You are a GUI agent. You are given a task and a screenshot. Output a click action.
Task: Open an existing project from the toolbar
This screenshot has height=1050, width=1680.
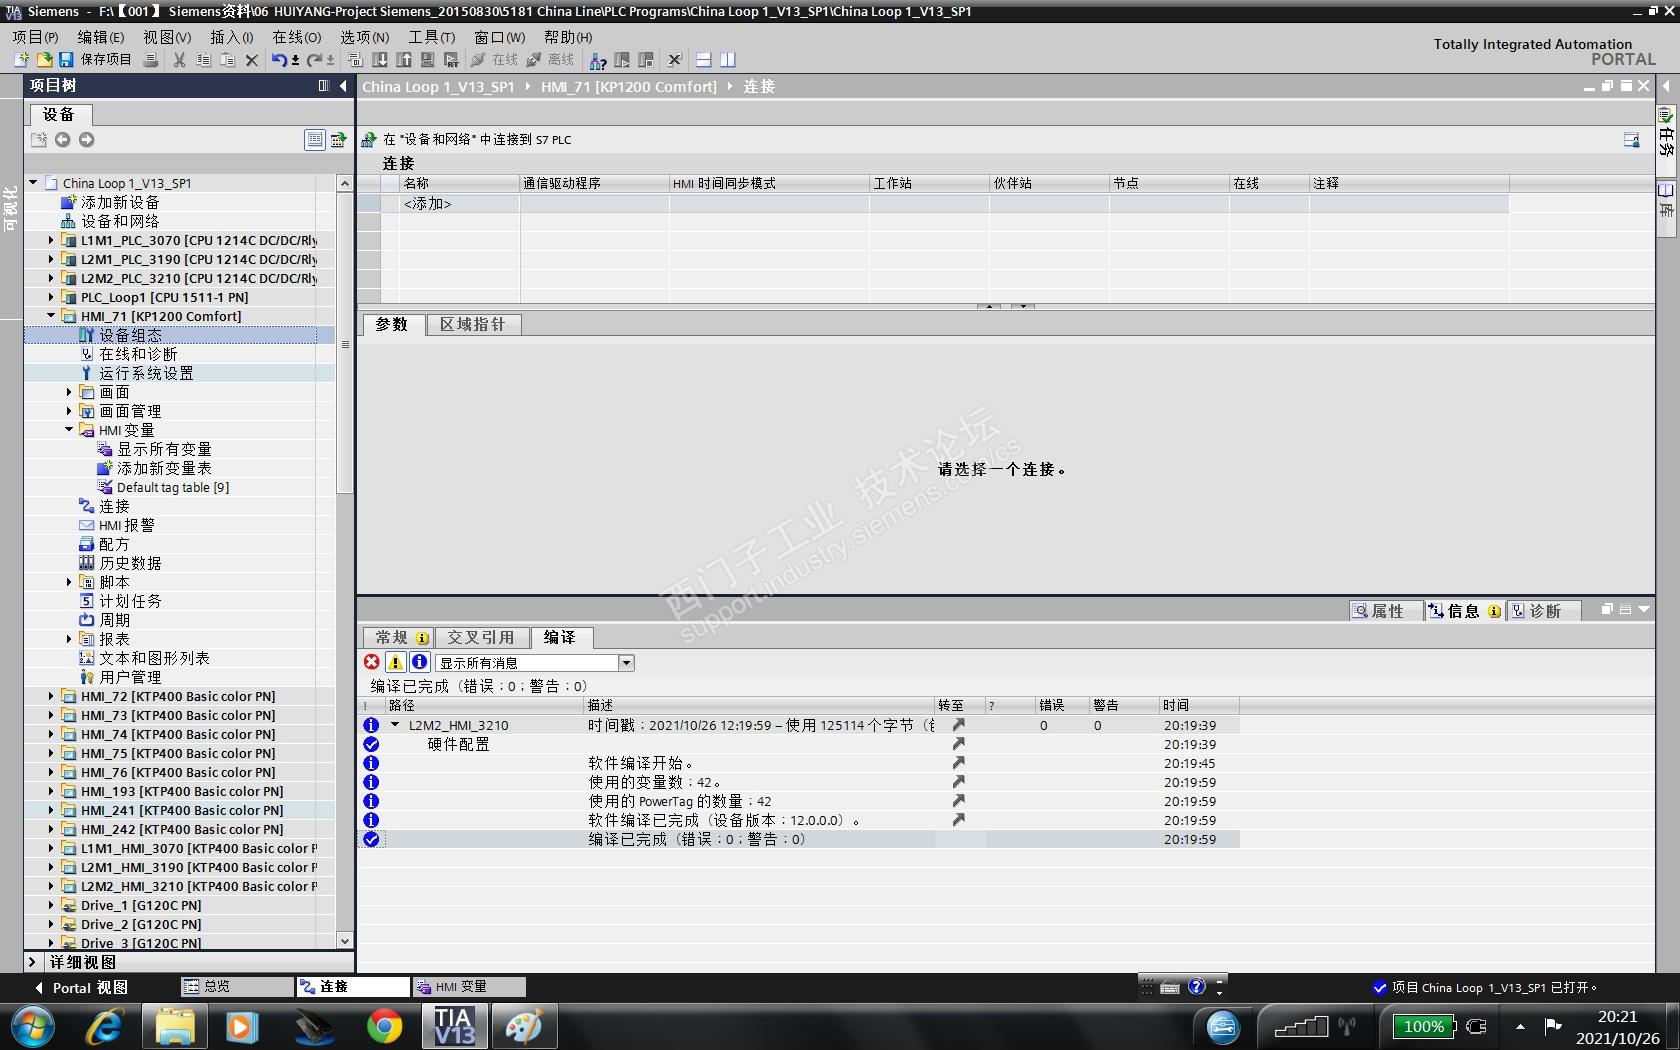[44, 60]
